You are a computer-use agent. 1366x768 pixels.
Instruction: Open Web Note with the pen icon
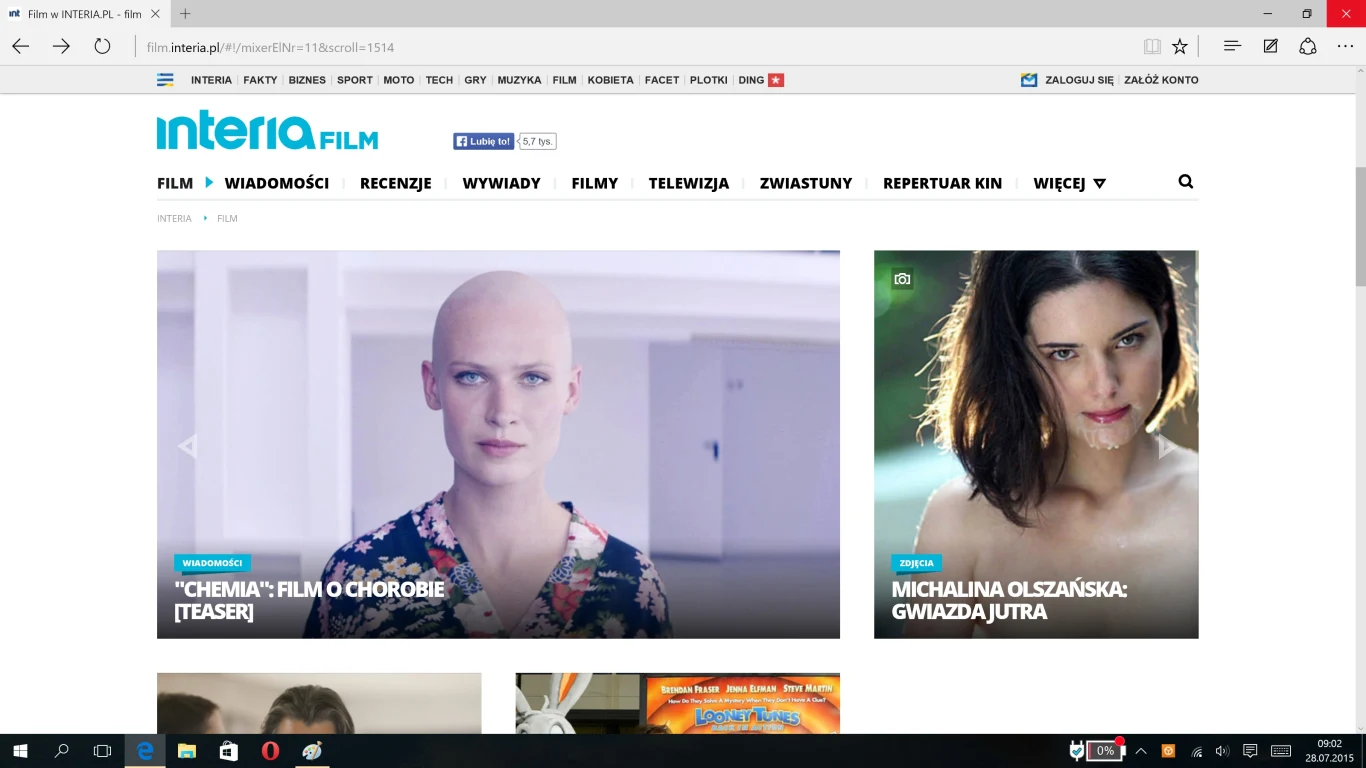tap(1269, 46)
